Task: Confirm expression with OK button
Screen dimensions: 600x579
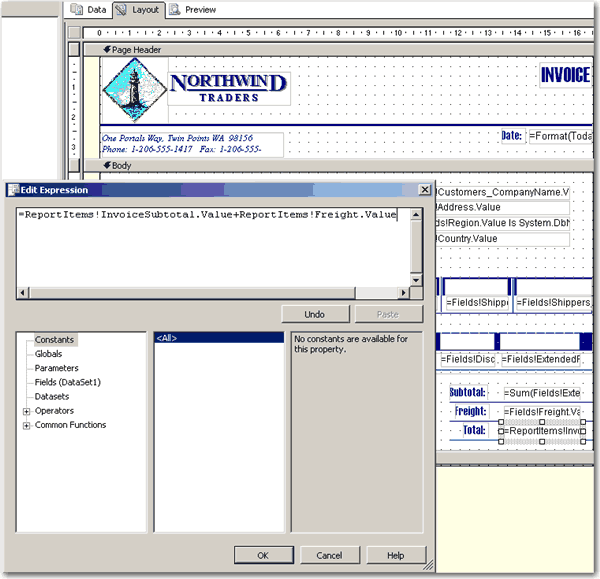Action: [263, 555]
